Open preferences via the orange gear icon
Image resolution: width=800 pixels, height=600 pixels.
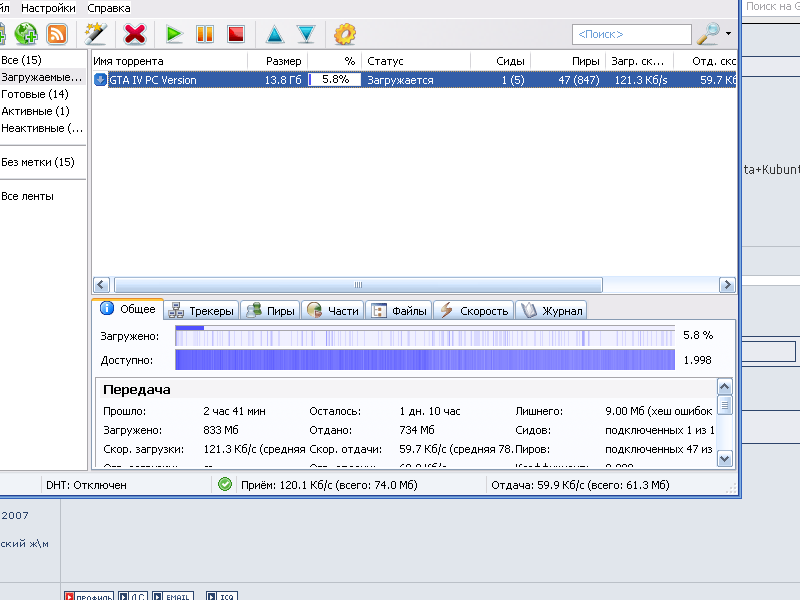(345, 34)
